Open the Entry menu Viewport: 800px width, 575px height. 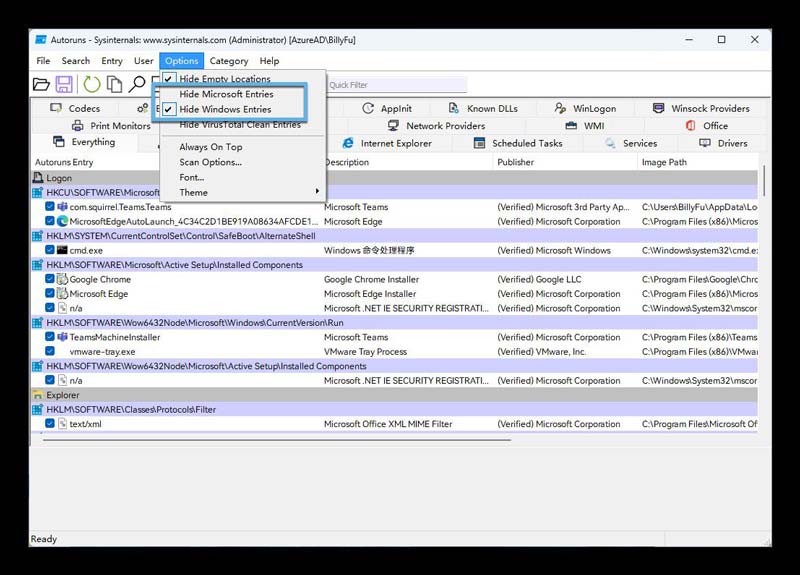[x=112, y=61]
